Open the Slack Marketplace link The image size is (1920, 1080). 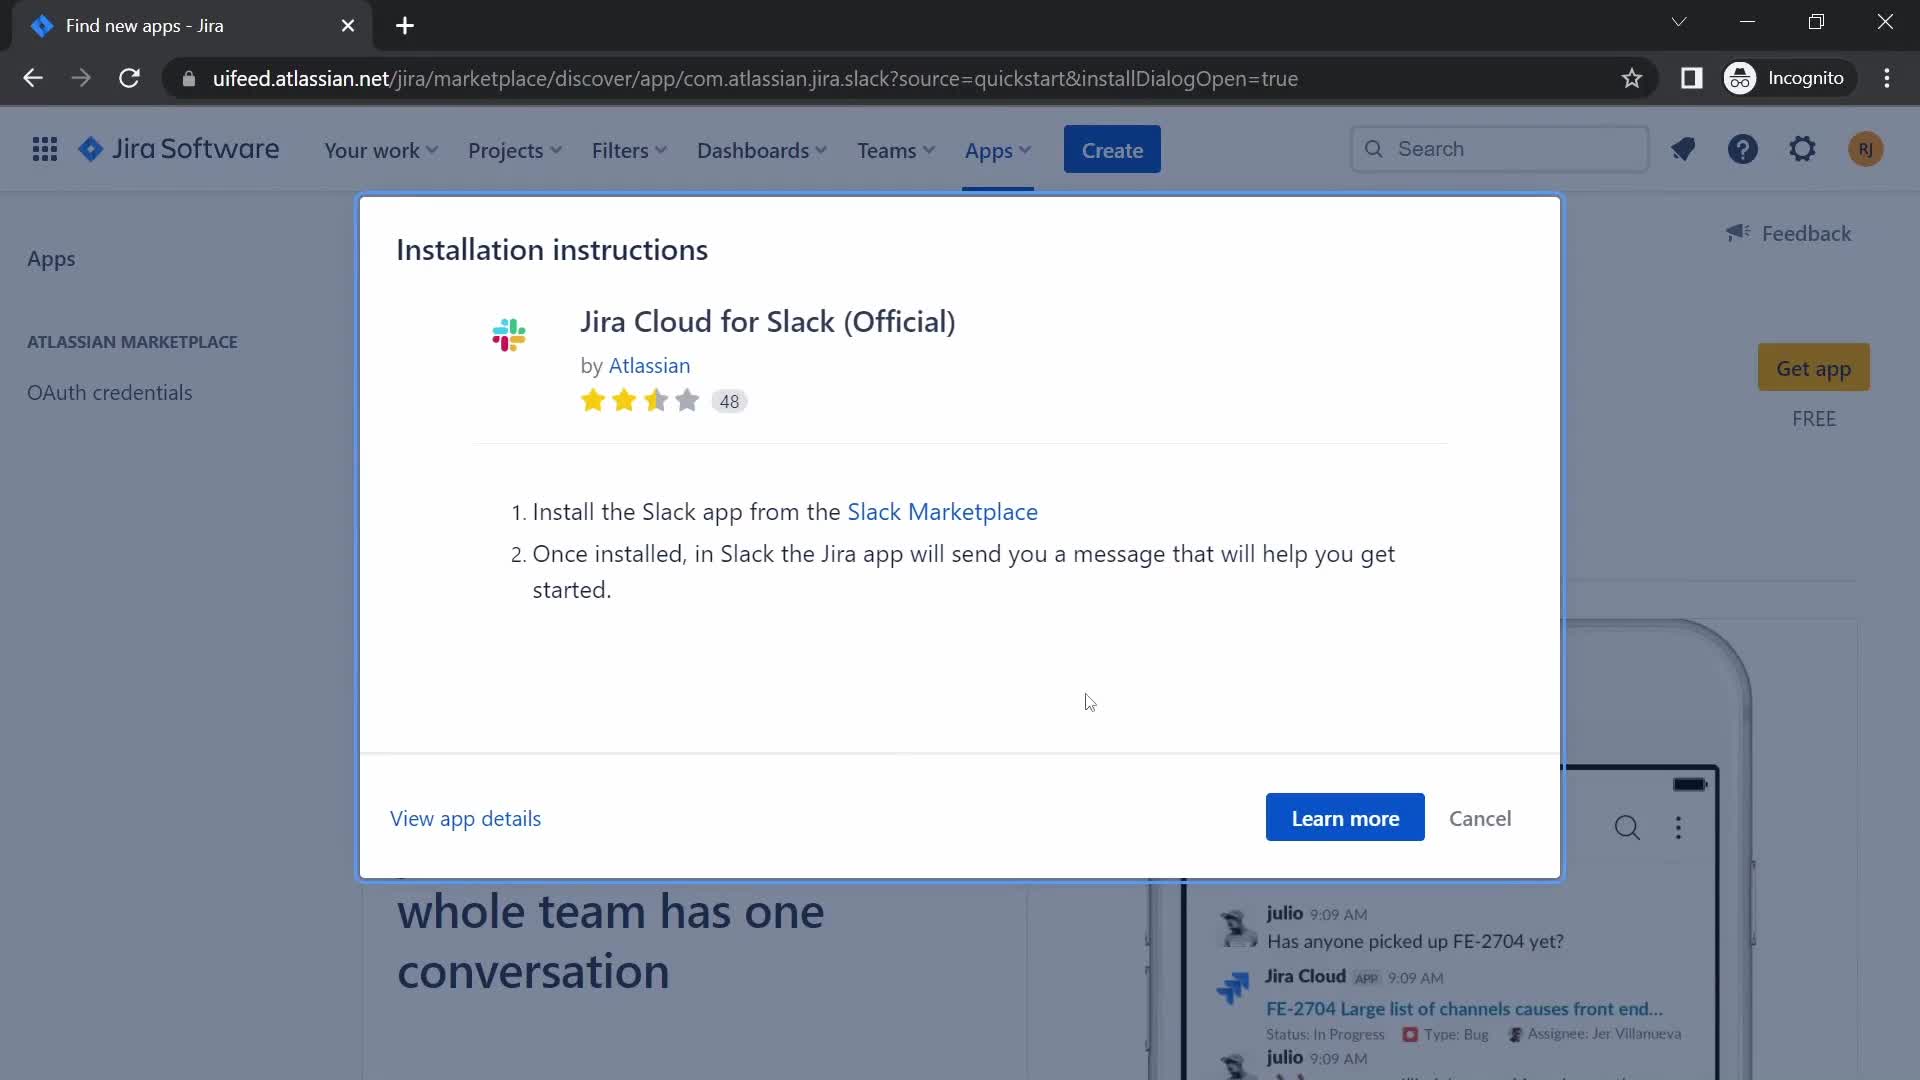coord(942,512)
